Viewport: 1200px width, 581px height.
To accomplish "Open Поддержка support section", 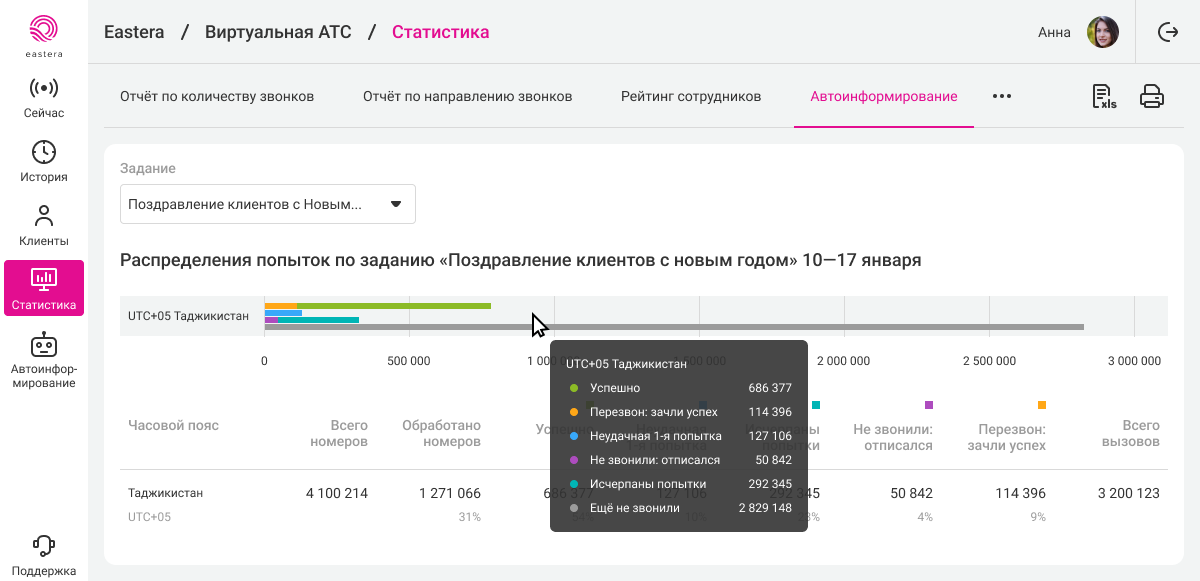I will [x=43, y=556].
